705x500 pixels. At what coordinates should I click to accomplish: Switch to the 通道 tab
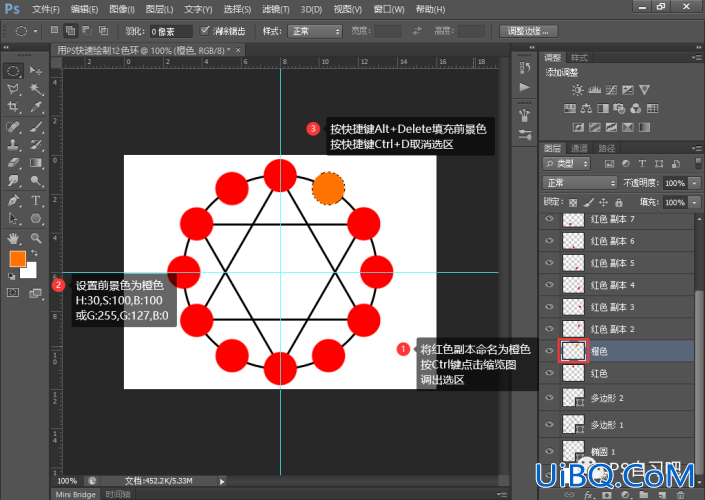pos(579,148)
